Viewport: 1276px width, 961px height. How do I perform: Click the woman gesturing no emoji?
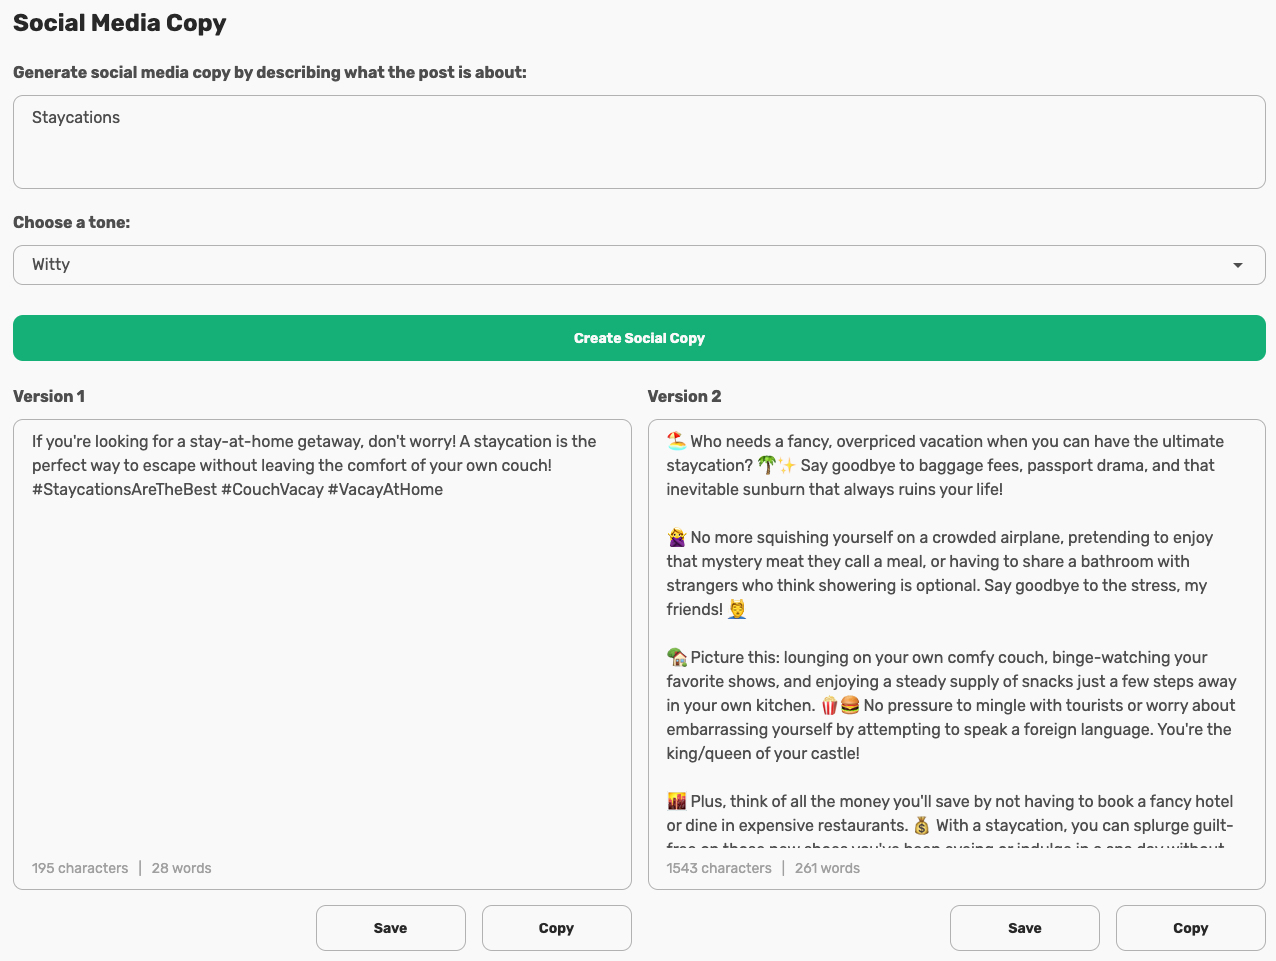pyautogui.click(x=677, y=537)
